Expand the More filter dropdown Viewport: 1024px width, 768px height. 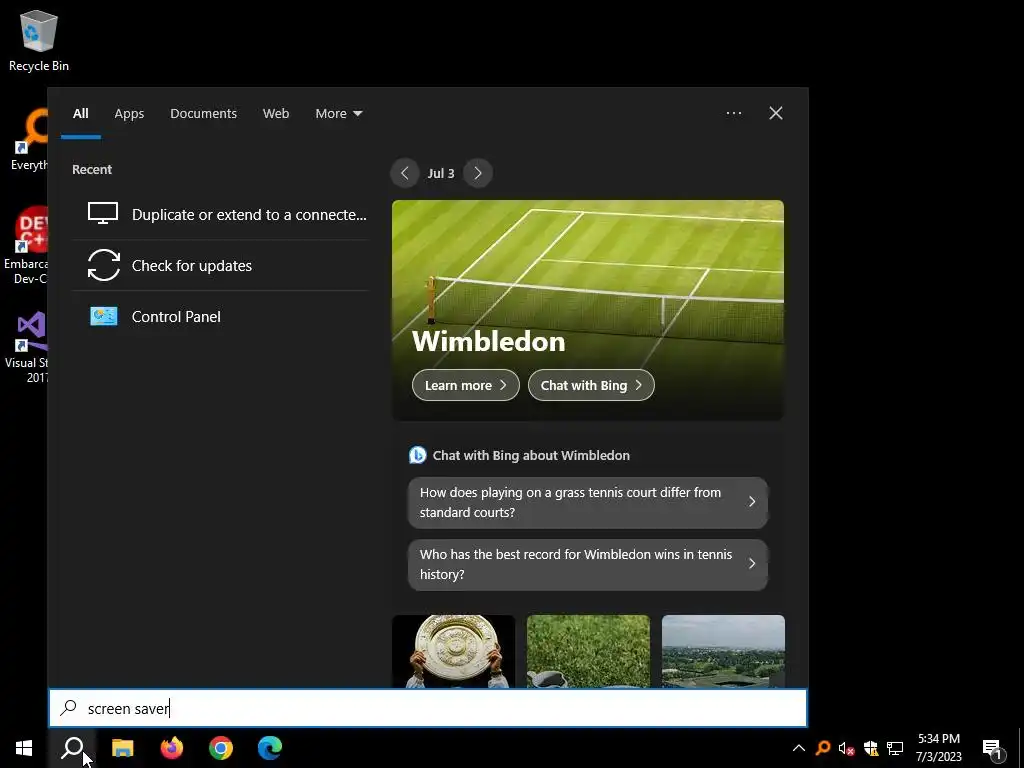click(x=338, y=114)
